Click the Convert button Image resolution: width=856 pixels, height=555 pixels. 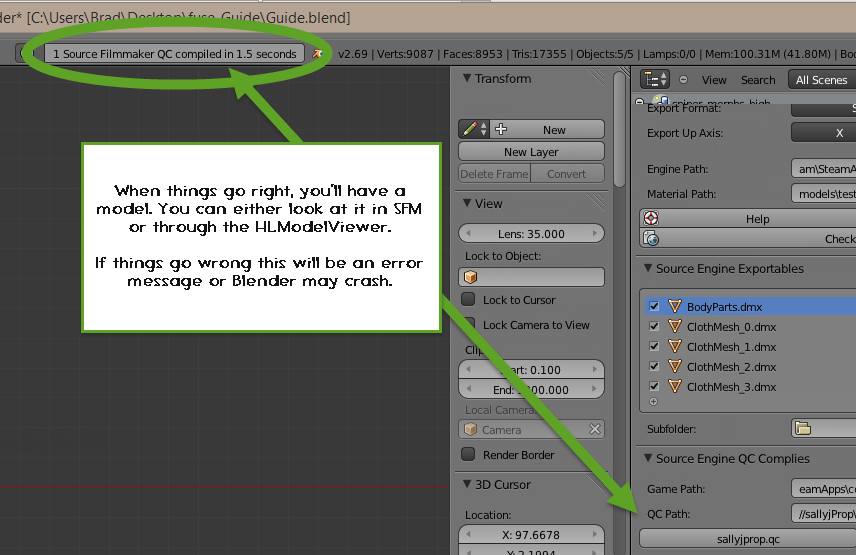tap(567, 174)
